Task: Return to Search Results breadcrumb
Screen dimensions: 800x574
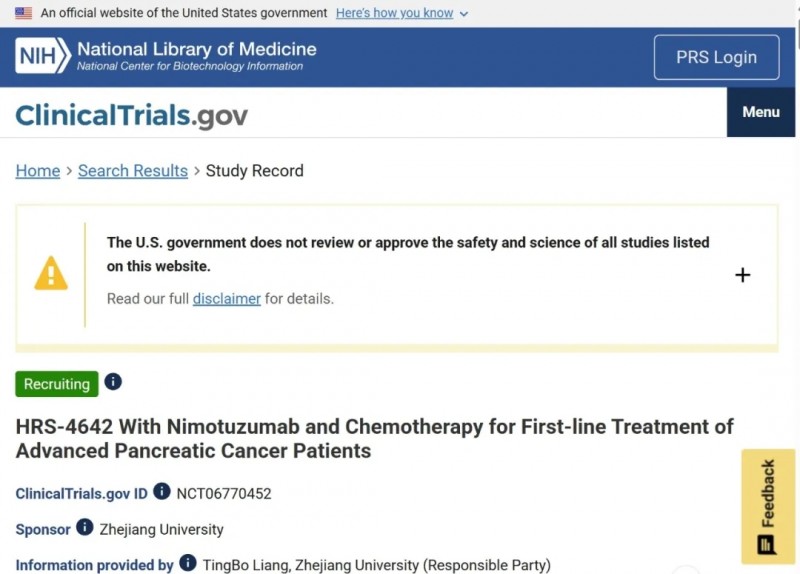Action: [133, 171]
